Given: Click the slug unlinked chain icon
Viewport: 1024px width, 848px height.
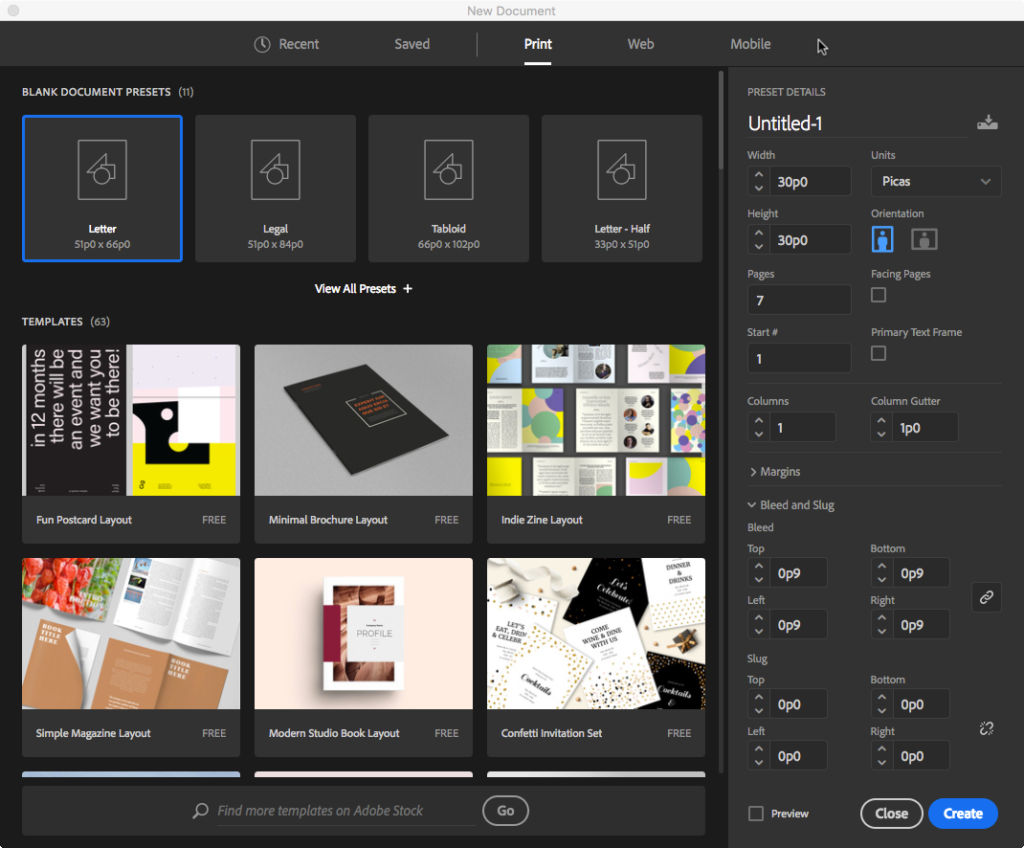Looking at the screenshot, I should pyautogui.click(x=986, y=729).
